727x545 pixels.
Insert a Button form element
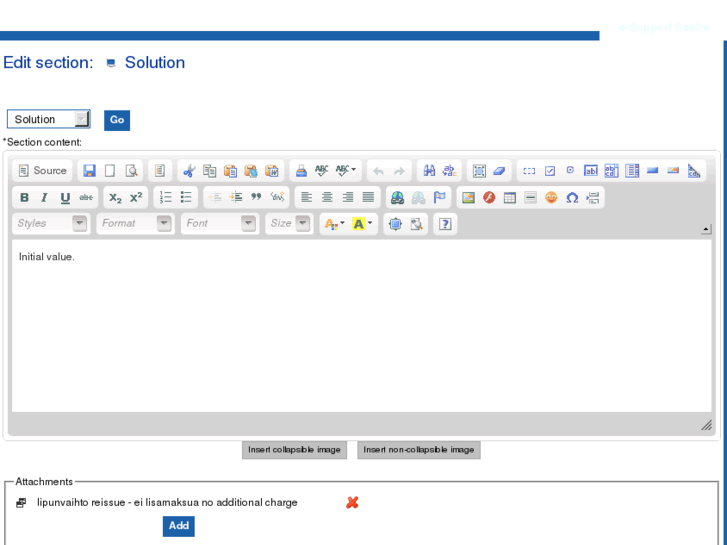click(x=652, y=170)
